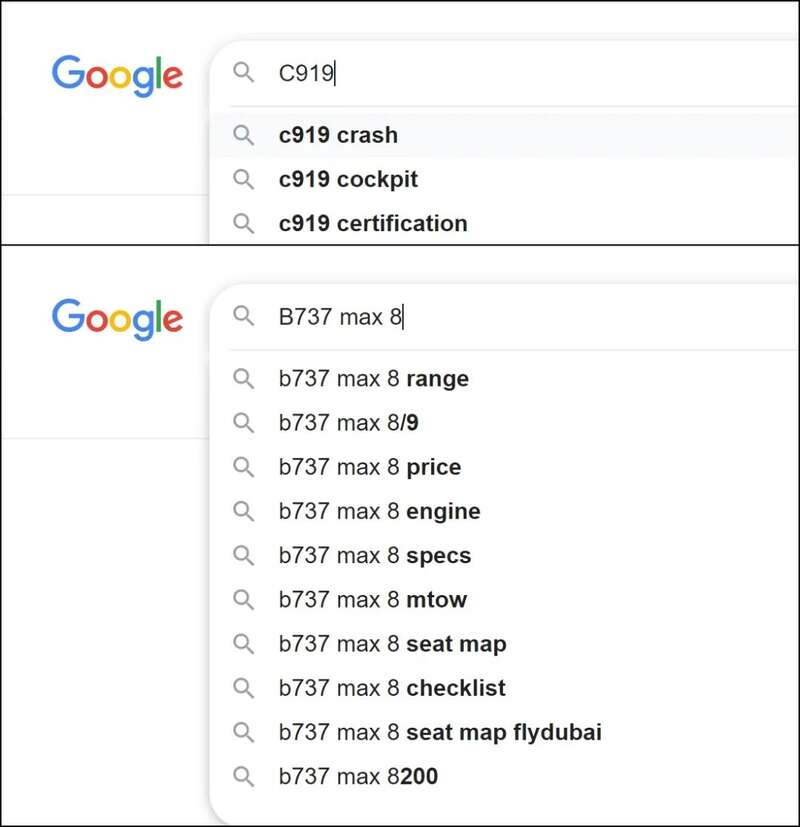Click the Google logo beside B737 search

tap(117, 319)
